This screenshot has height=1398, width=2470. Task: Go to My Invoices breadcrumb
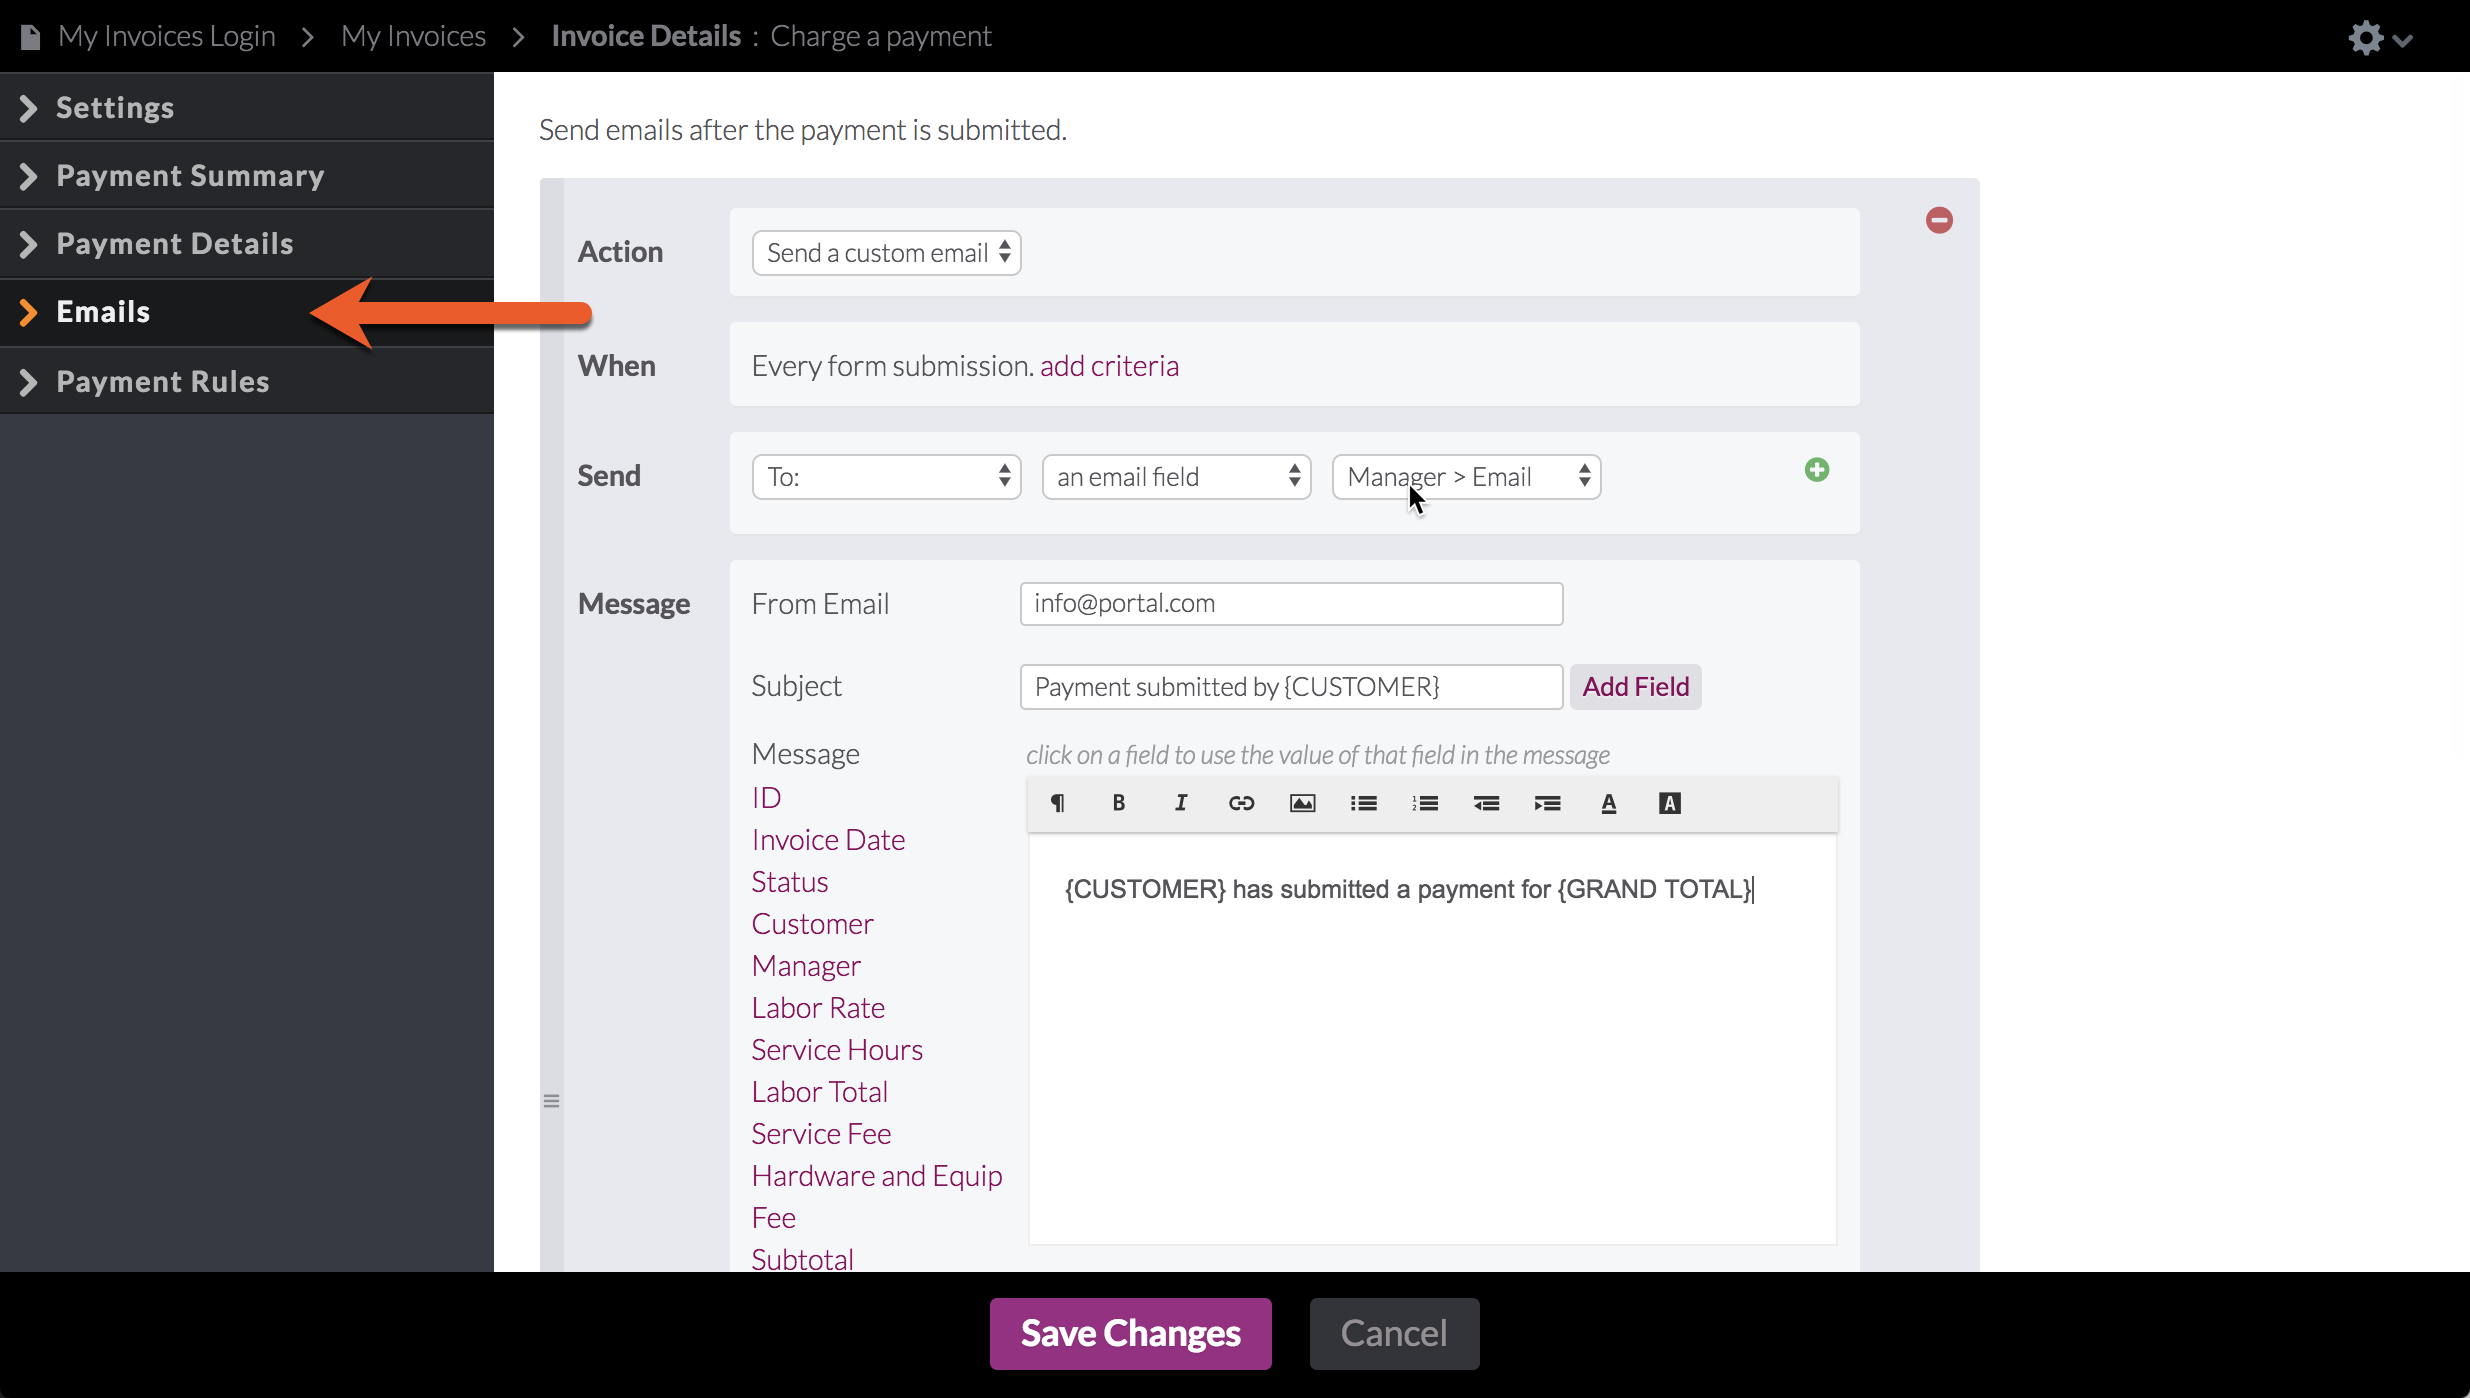tap(413, 36)
